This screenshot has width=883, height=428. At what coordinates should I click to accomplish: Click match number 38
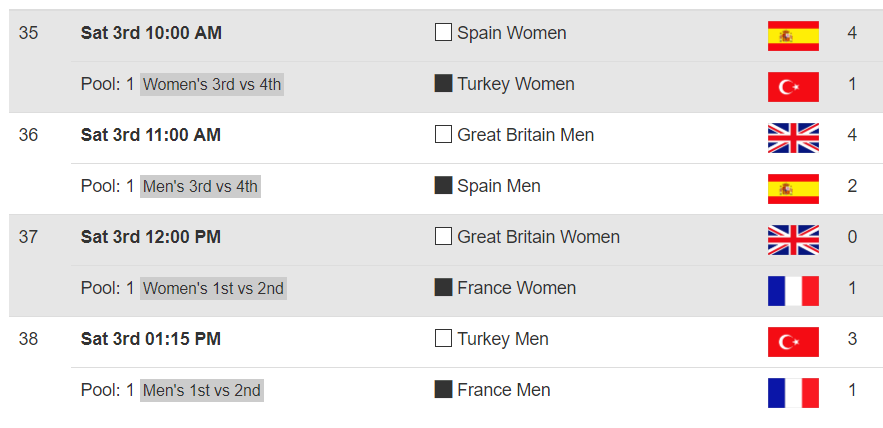(x=29, y=339)
